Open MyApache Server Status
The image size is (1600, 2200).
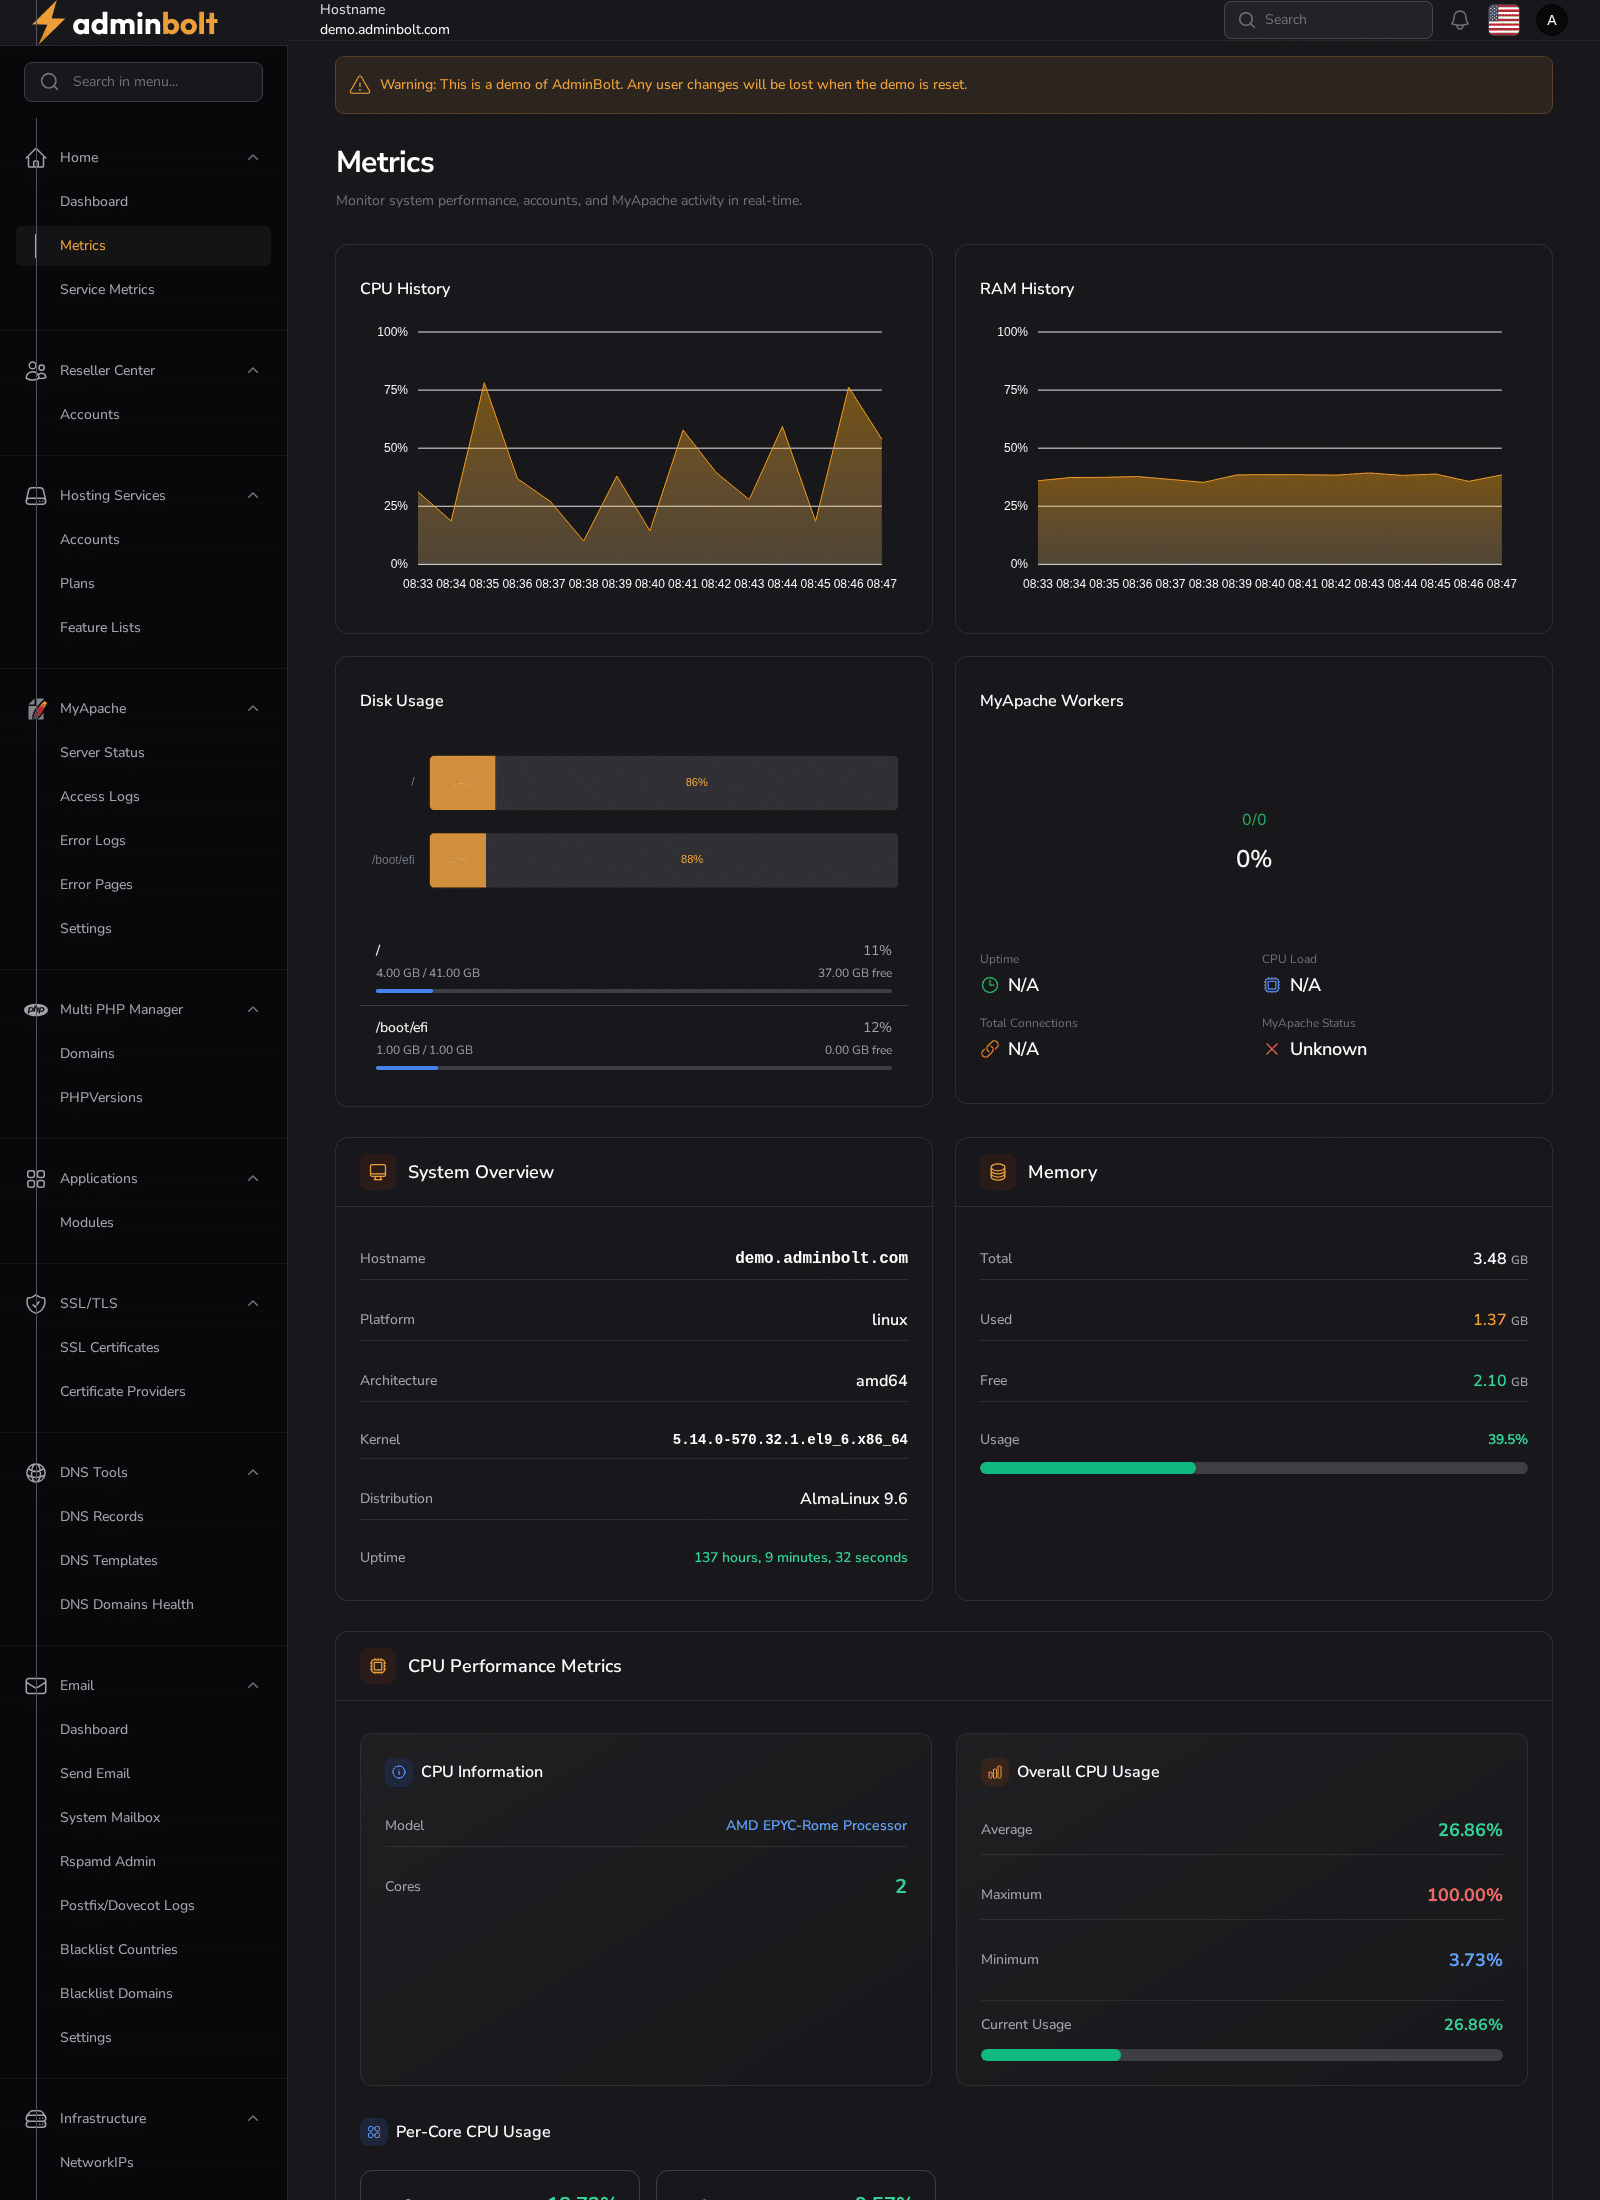[143, 753]
